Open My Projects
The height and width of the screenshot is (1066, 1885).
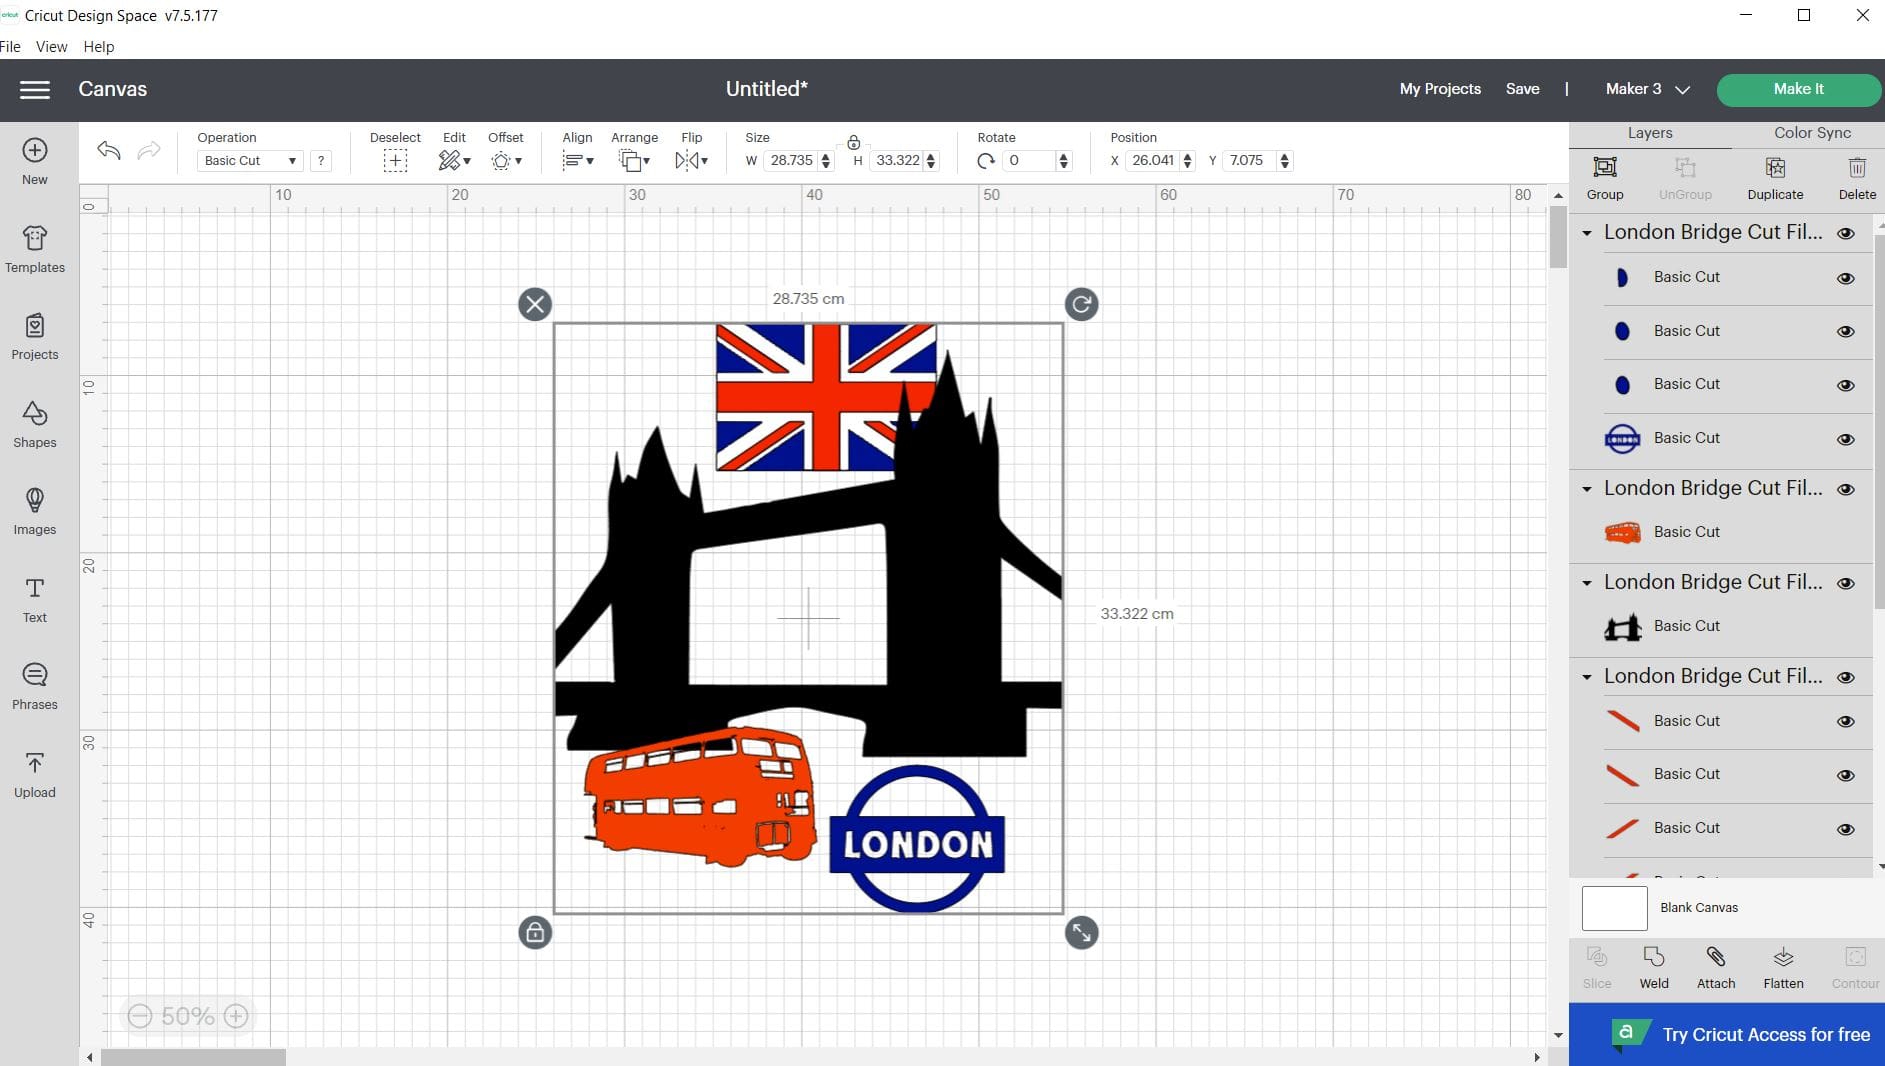[x=1440, y=89]
